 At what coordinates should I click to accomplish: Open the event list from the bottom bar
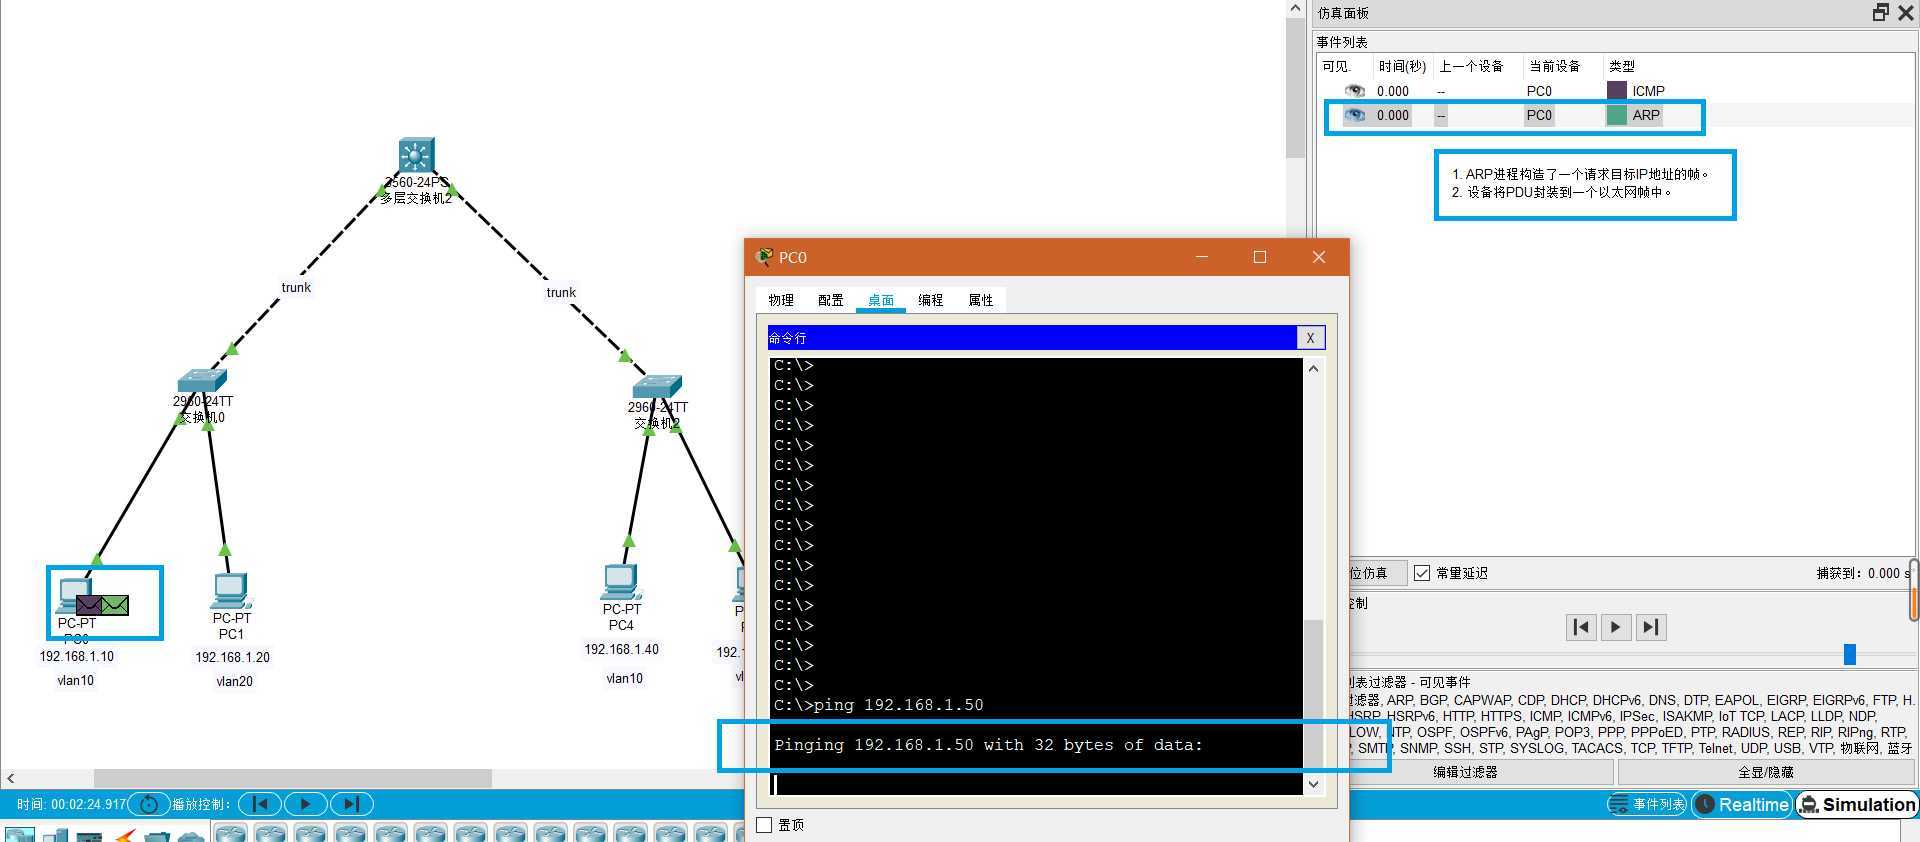[1647, 804]
